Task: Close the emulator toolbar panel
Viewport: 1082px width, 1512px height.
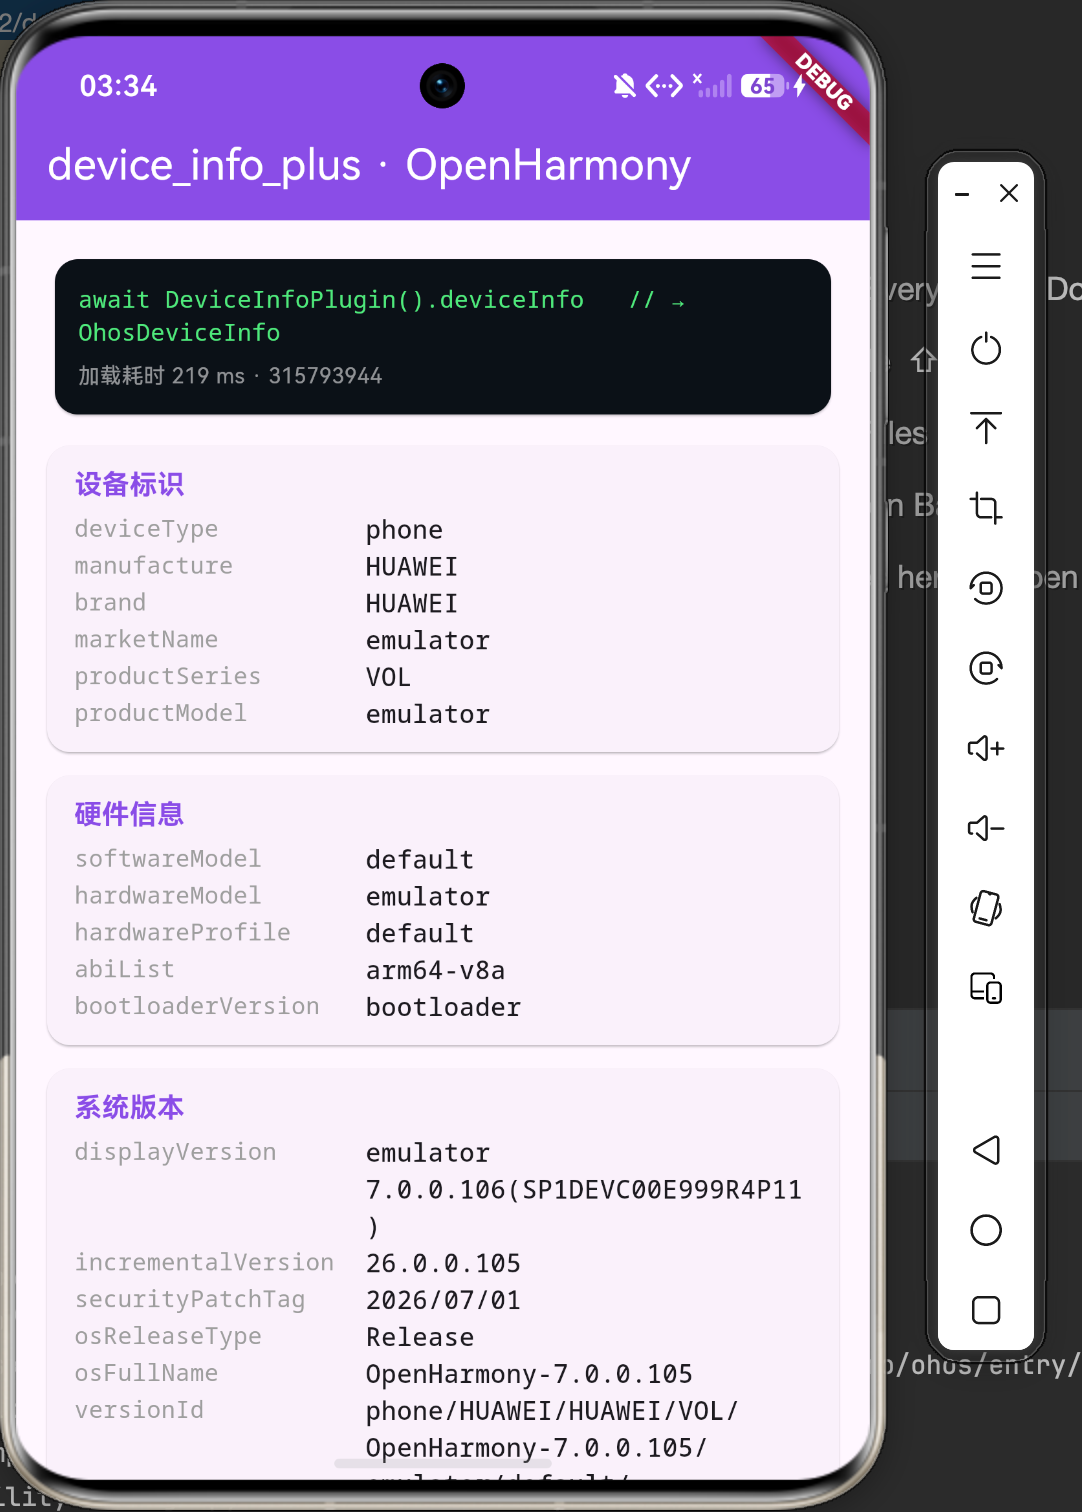Action: [1009, 193]
